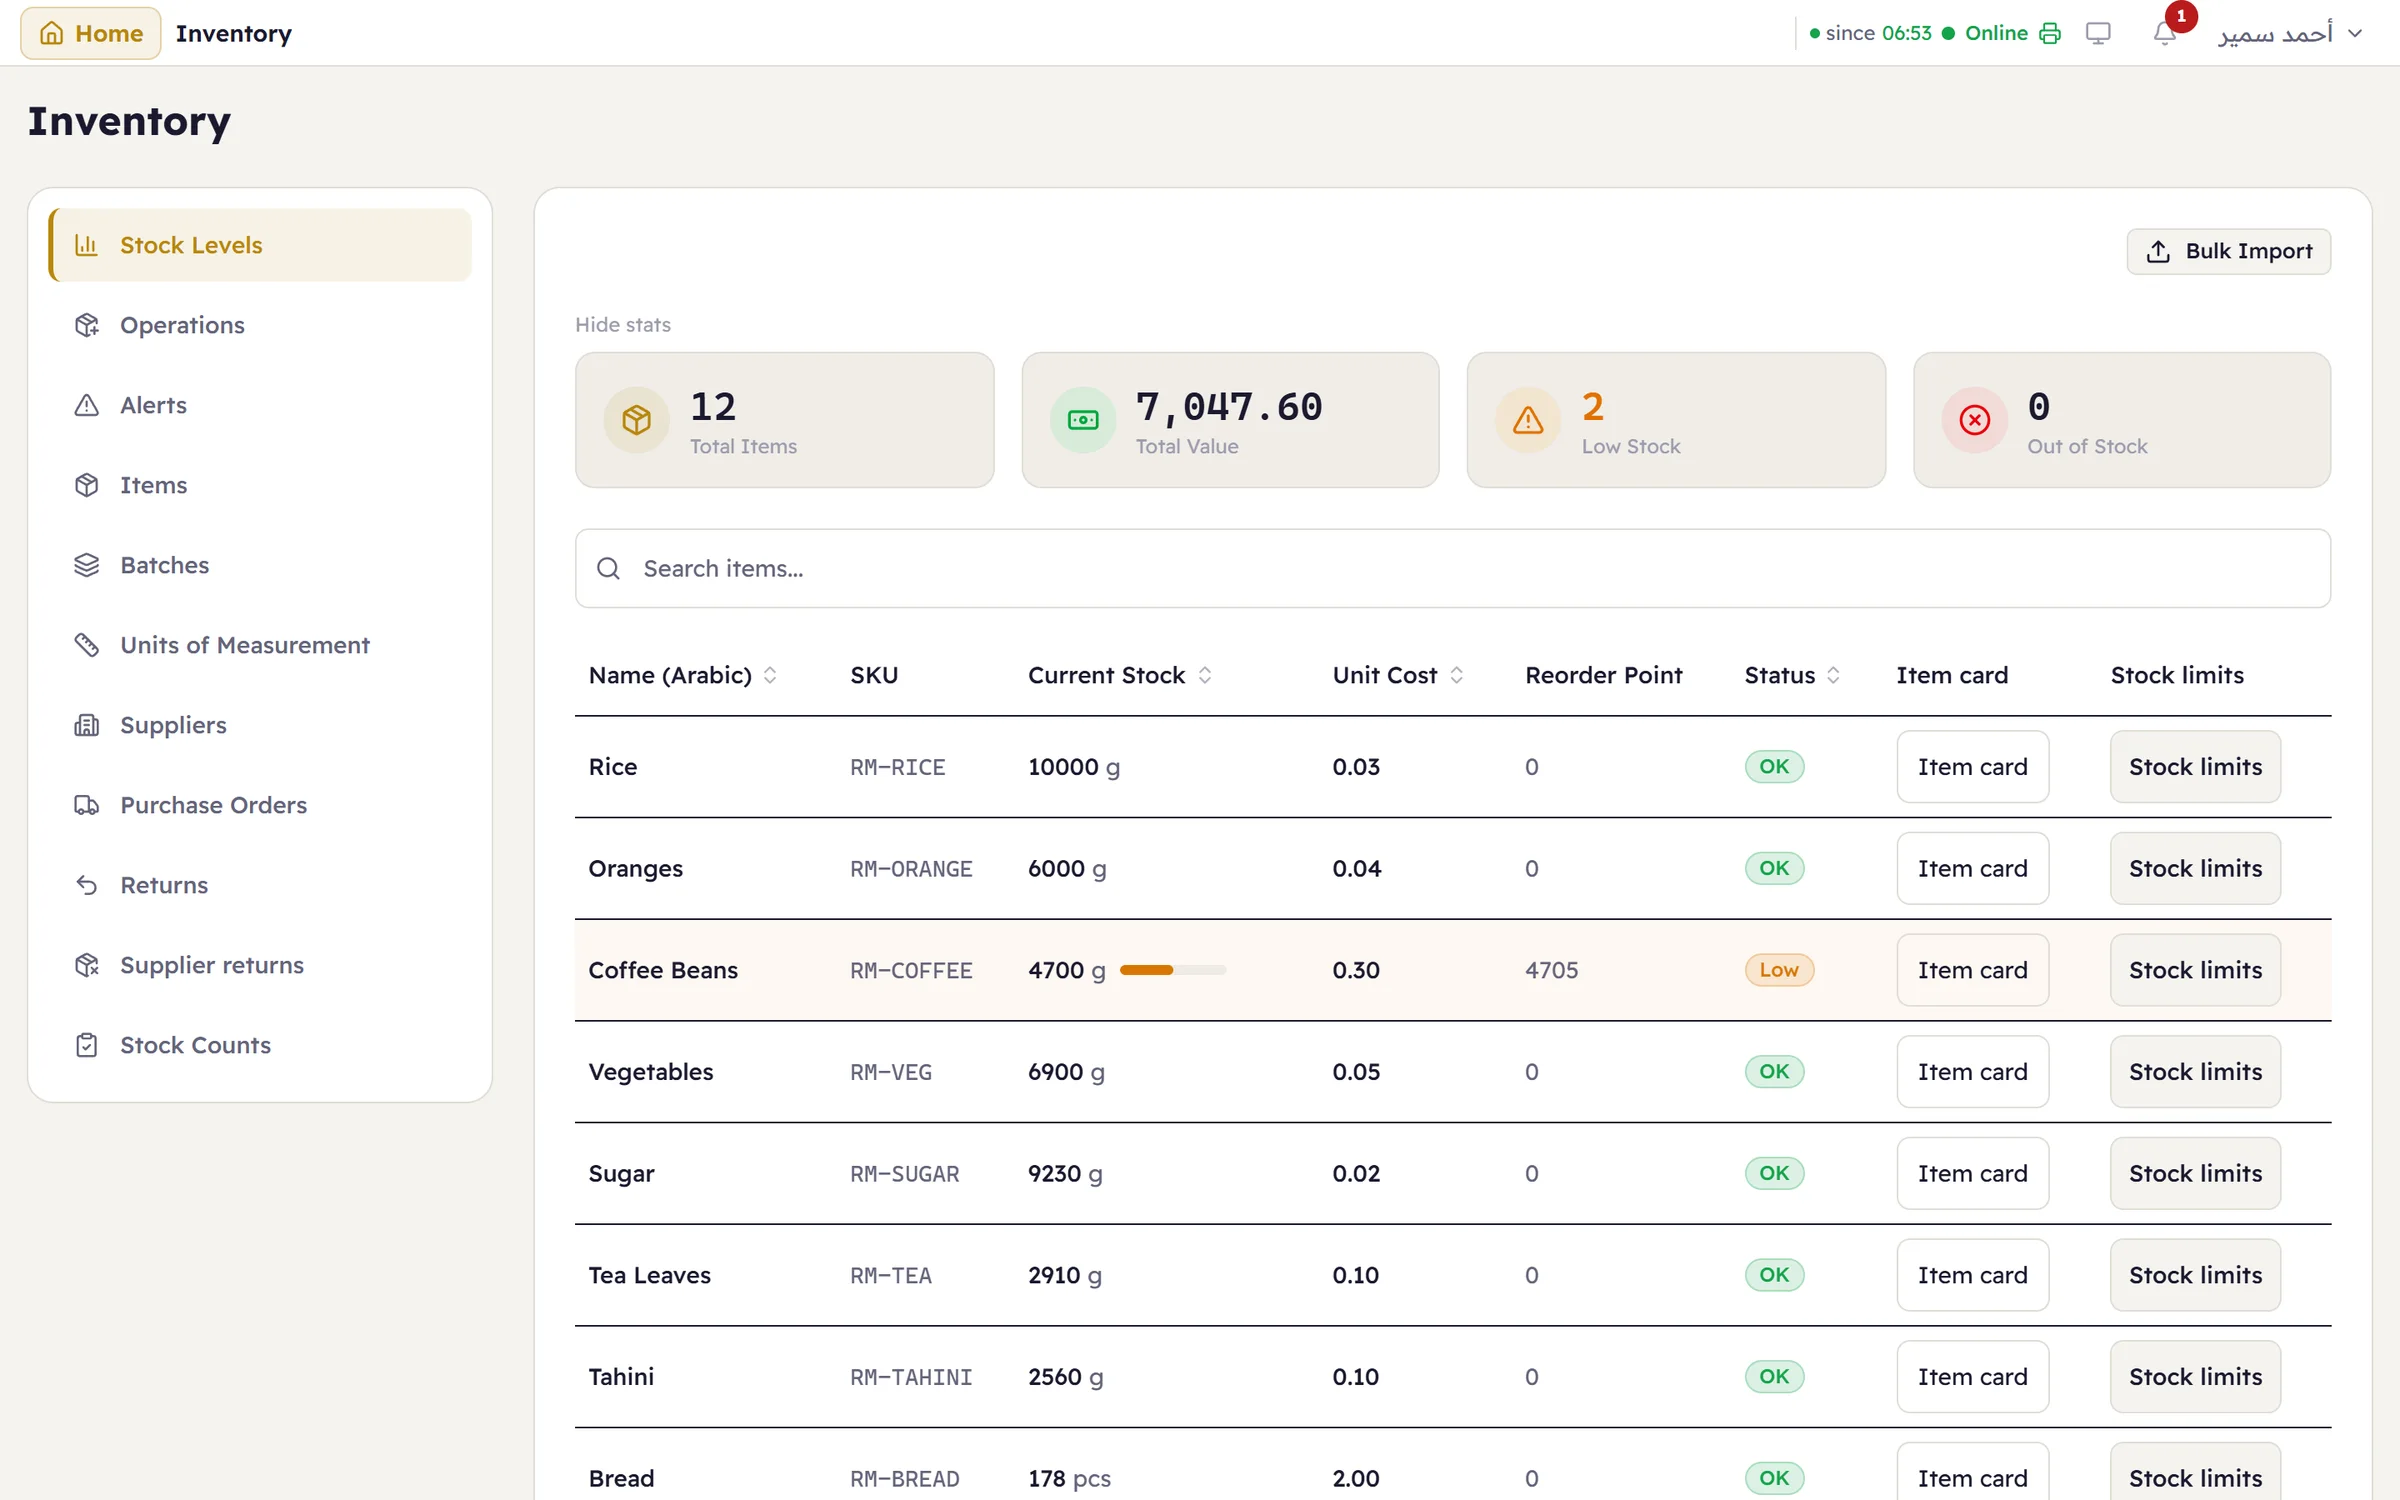Click the RM-VEG SKU text

coord(890,1072)
